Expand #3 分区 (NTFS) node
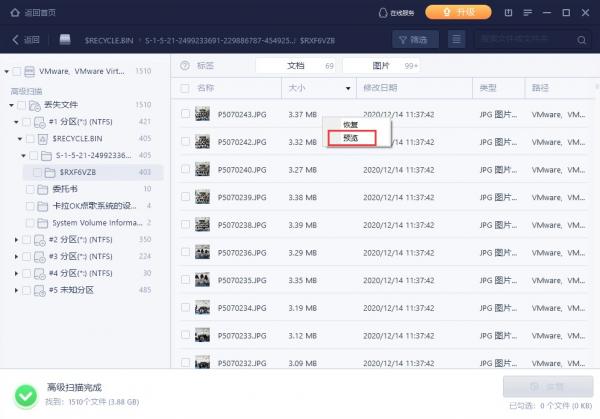The width and height of the screenshot is (600, 419). [x=16, y=256]
